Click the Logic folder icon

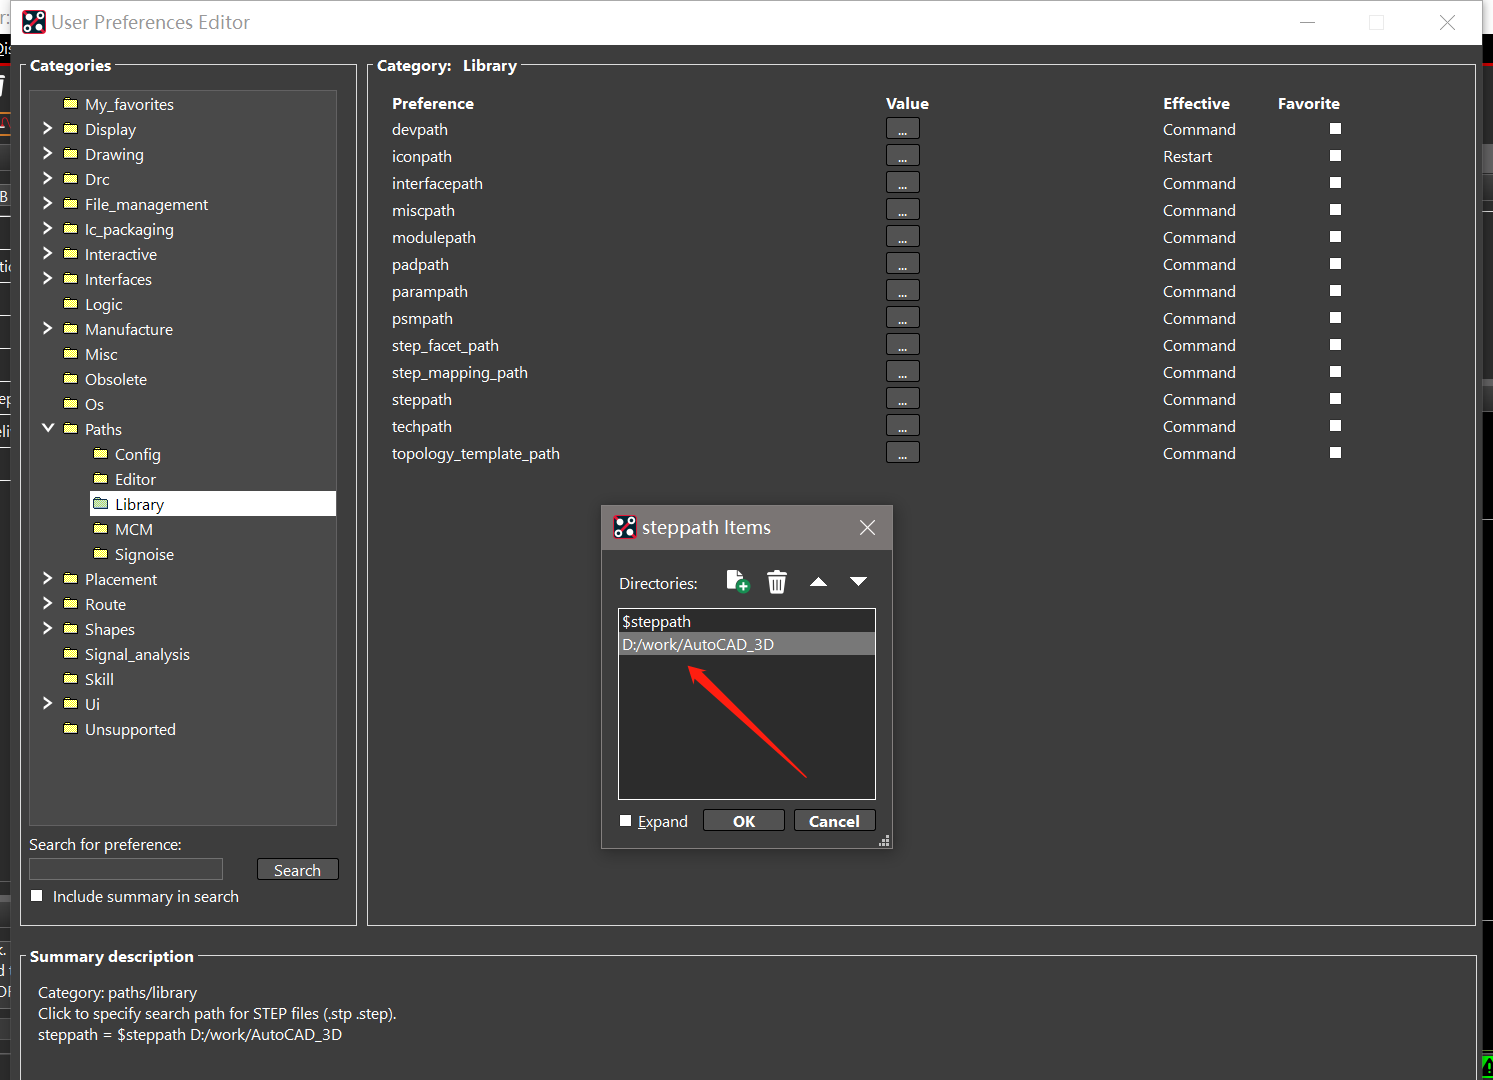[70, 303]
